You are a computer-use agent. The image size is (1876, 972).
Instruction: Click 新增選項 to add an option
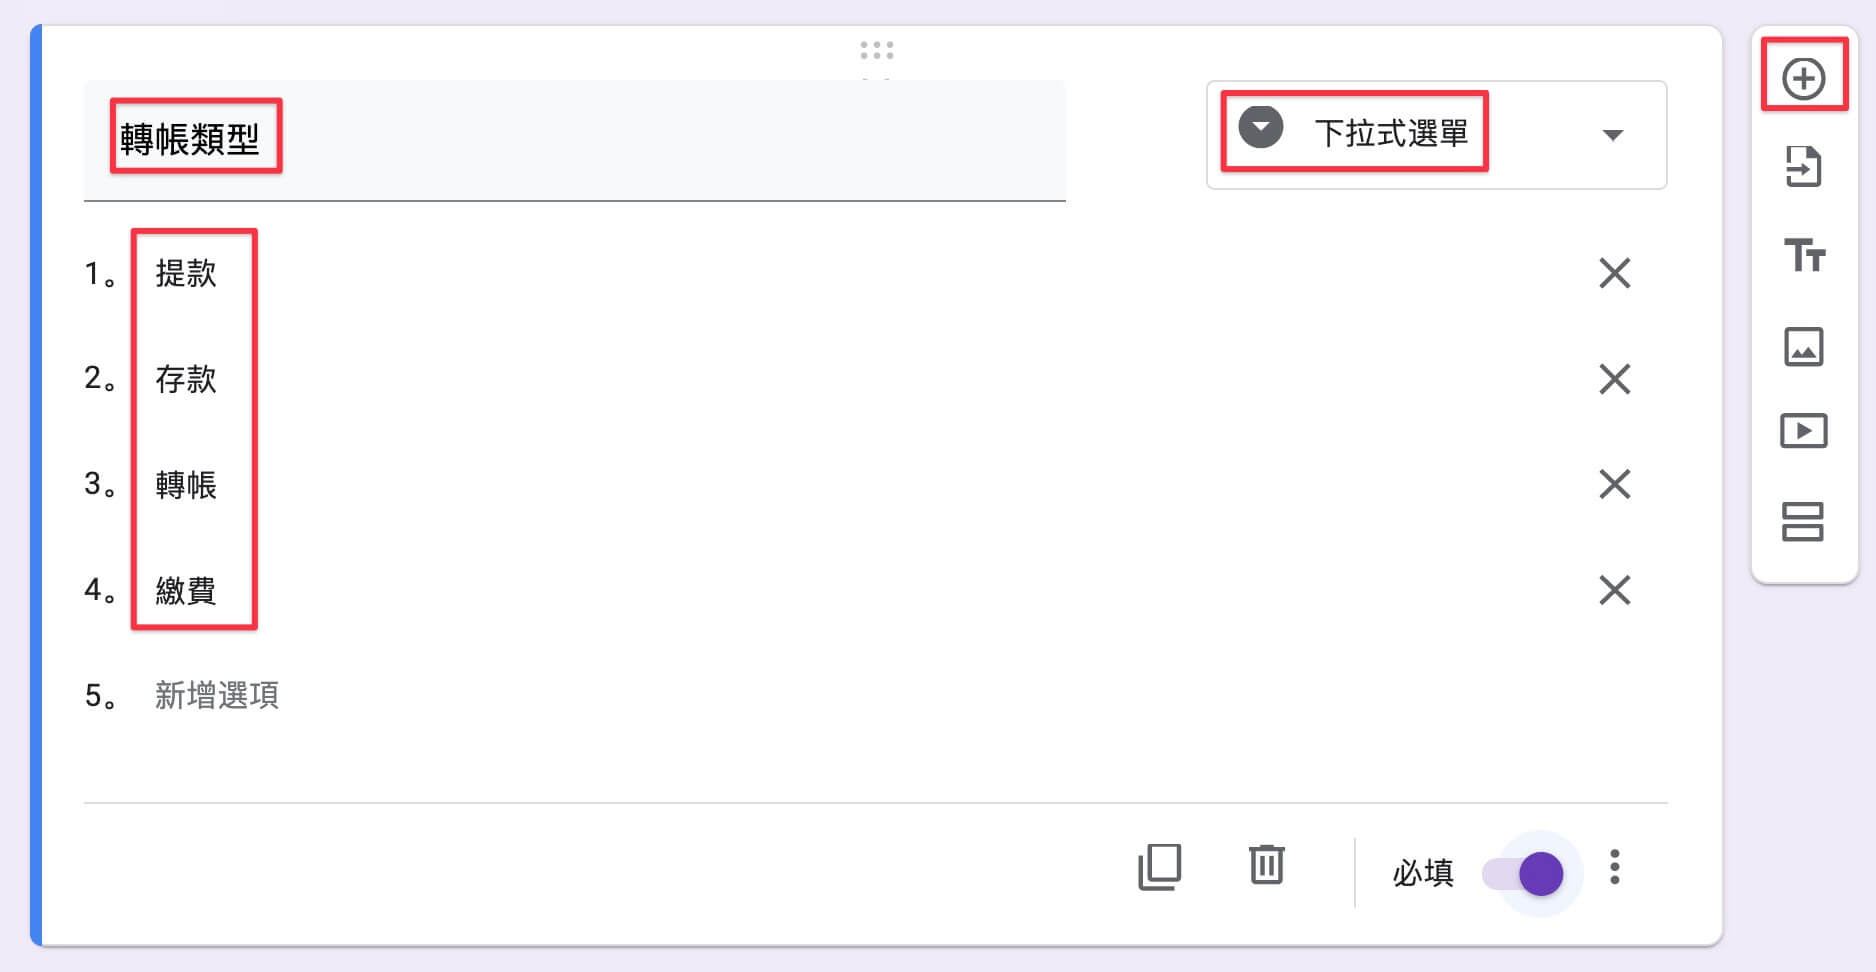217,695
